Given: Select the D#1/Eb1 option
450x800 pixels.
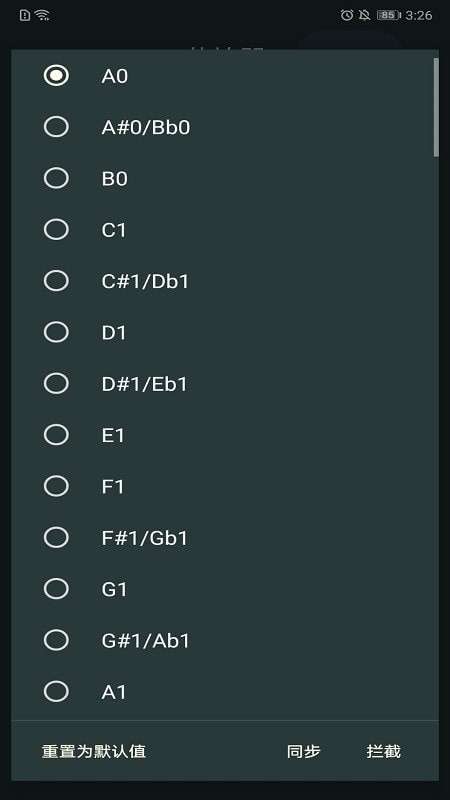Looking at the screenshot, I should click(x=56, y=383).
